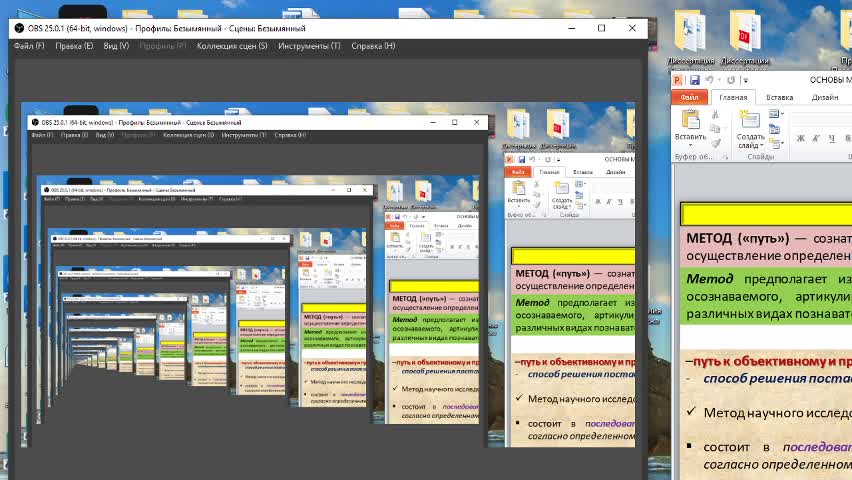Switch to the Главная ribbon tab
Screen dimensions: 852x480
733,97
